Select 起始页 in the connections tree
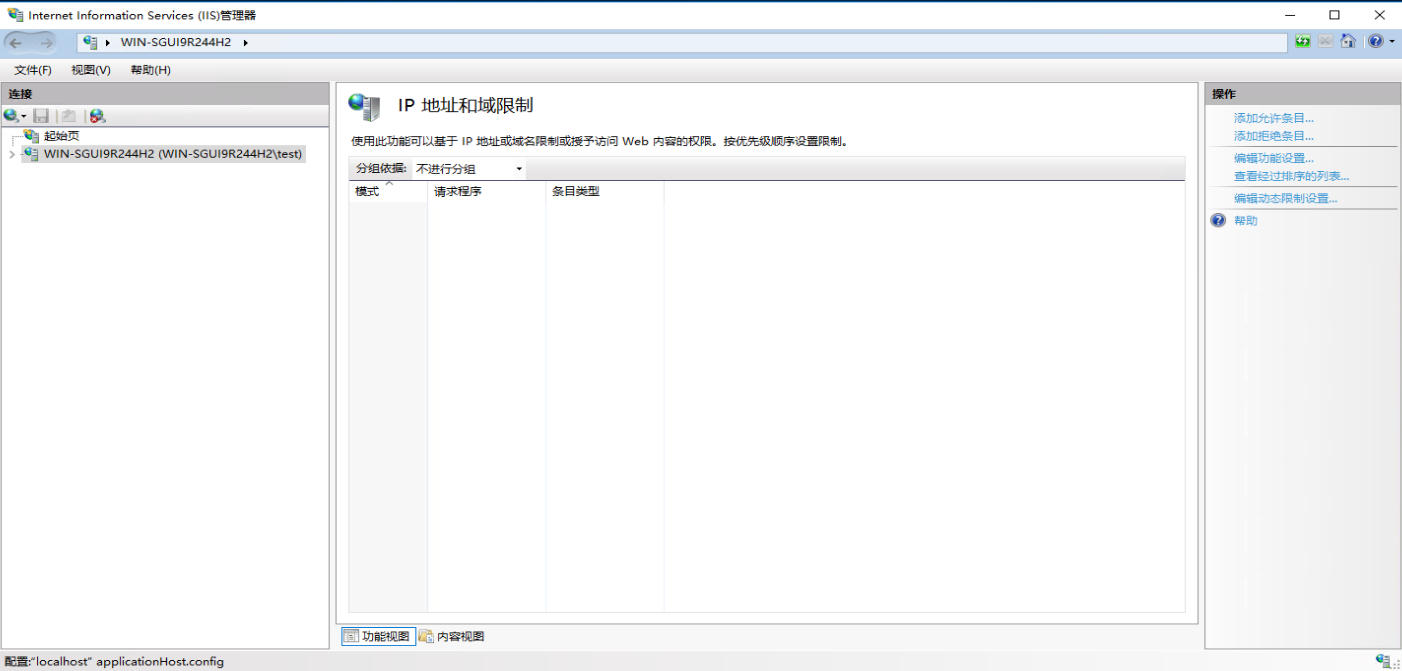The height and width of the screenshot is (671, 1402). pos(61,136)
